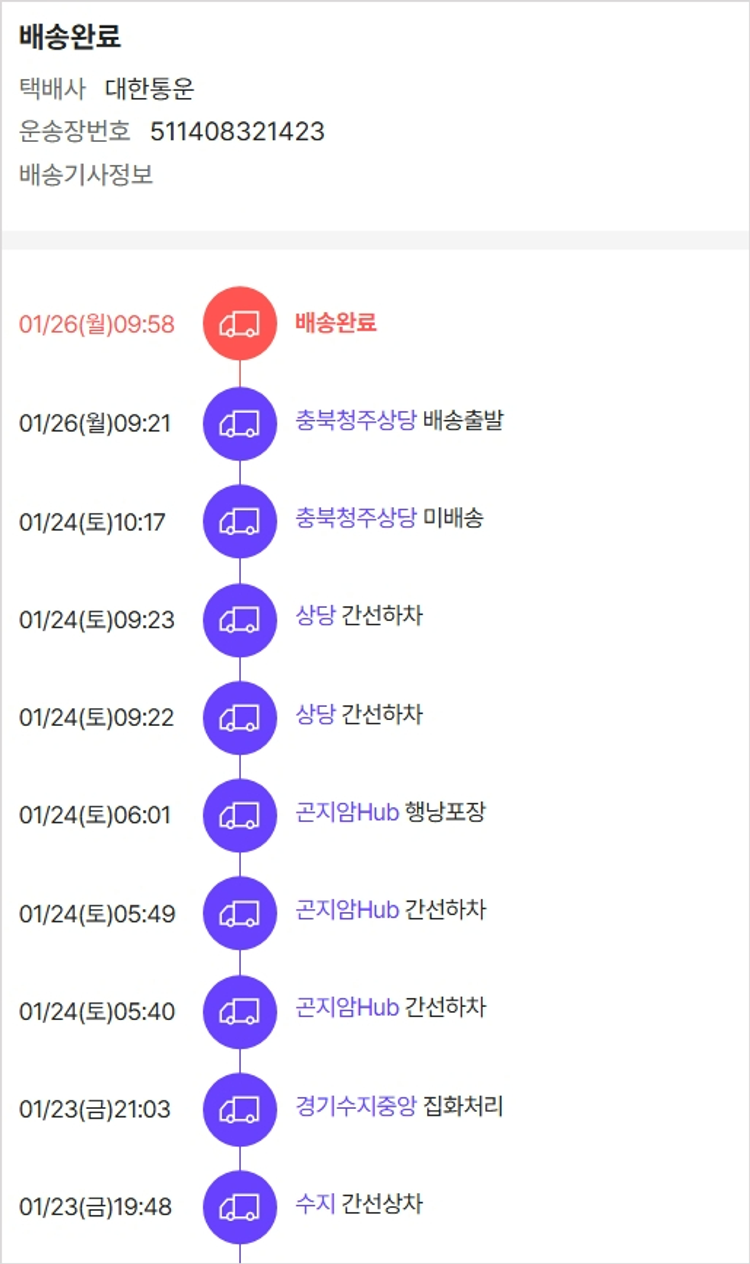Click truck icon for 곤지암Hub 간선하차 at 05:40
Image resolution: width=750 pixels, height=1264 pixels.
click(x=240, y=1010)
